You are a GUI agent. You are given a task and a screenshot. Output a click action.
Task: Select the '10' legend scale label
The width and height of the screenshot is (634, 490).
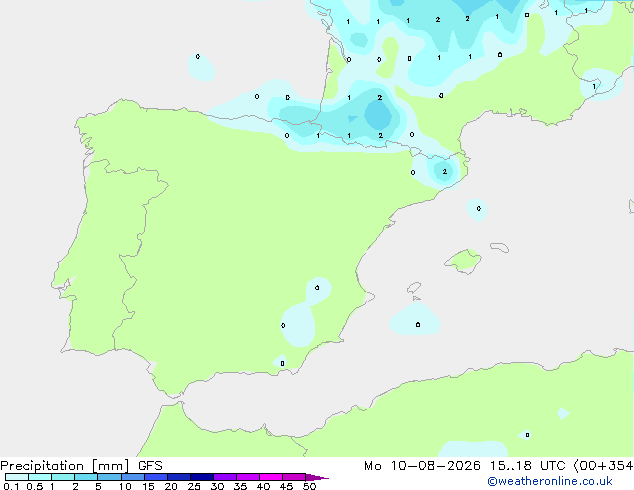pos(125,486)
